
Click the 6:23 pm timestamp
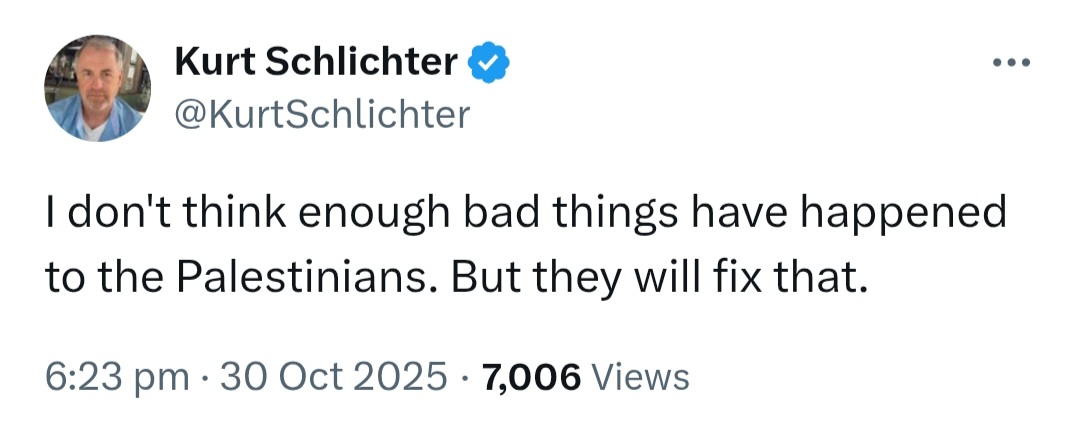[118, 377]
